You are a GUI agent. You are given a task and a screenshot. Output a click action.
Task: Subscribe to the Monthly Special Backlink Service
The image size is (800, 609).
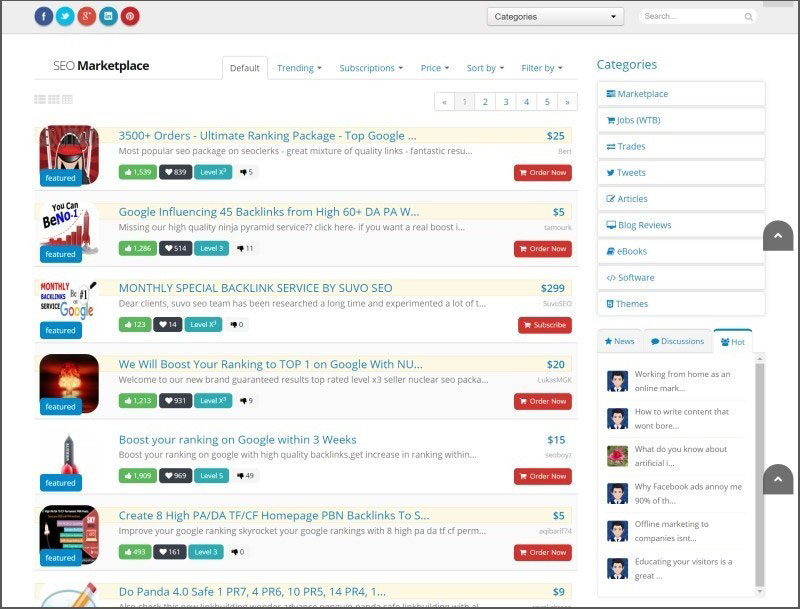click(x=546, y=325)
